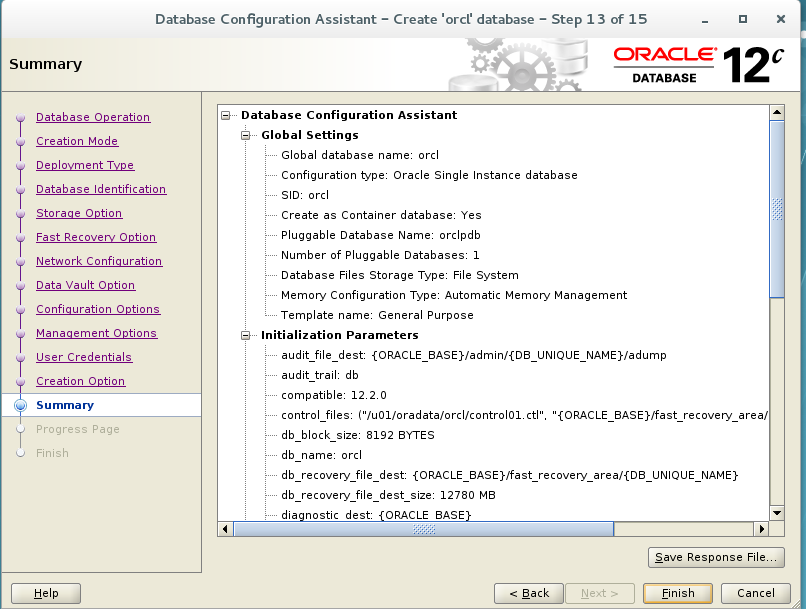Screen dimensions: 806x609
Task: Click the vertical scrollbar thumb
Action: [x=777, y=209]
